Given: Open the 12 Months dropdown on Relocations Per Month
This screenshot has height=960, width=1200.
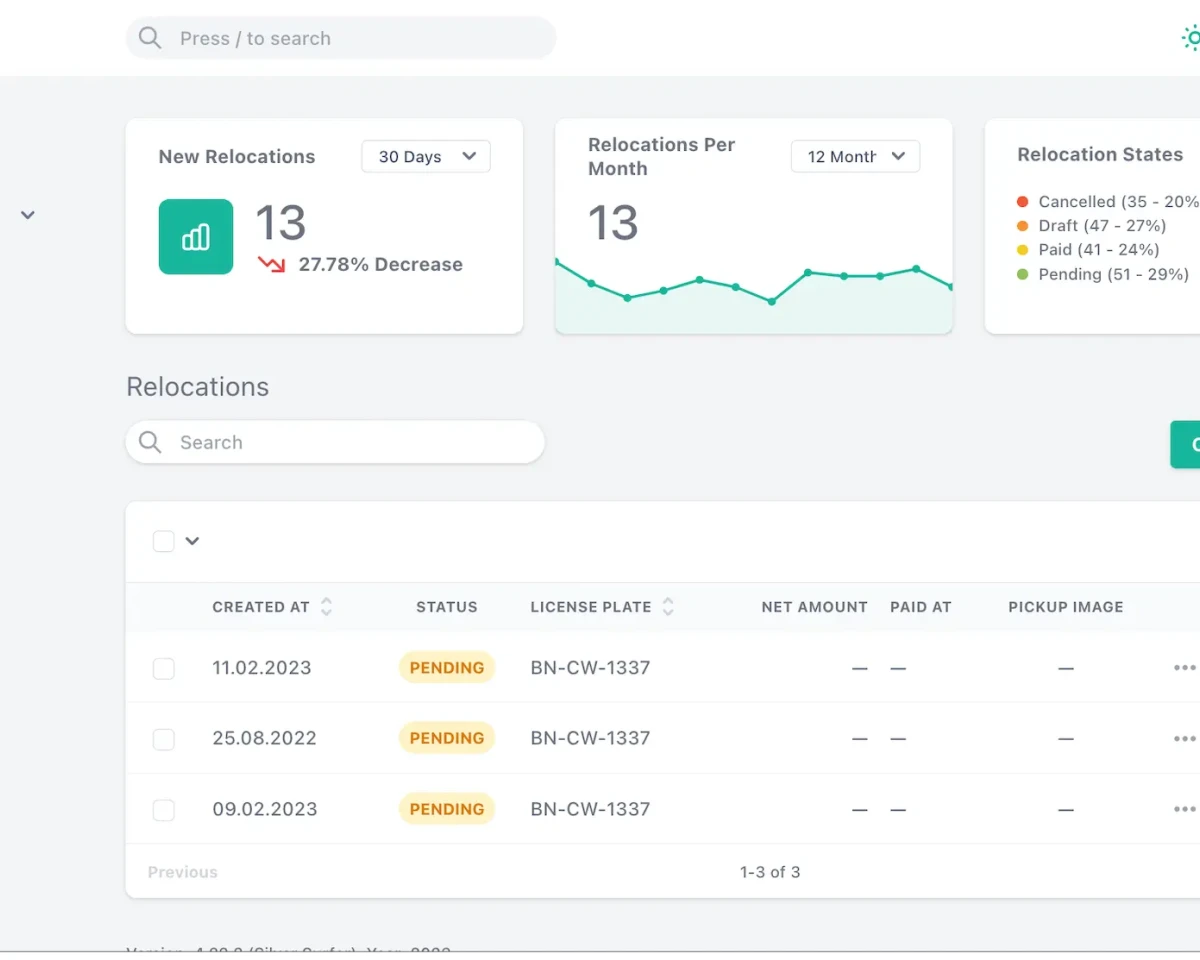Looking at the screenshot, I should point(855,156).
